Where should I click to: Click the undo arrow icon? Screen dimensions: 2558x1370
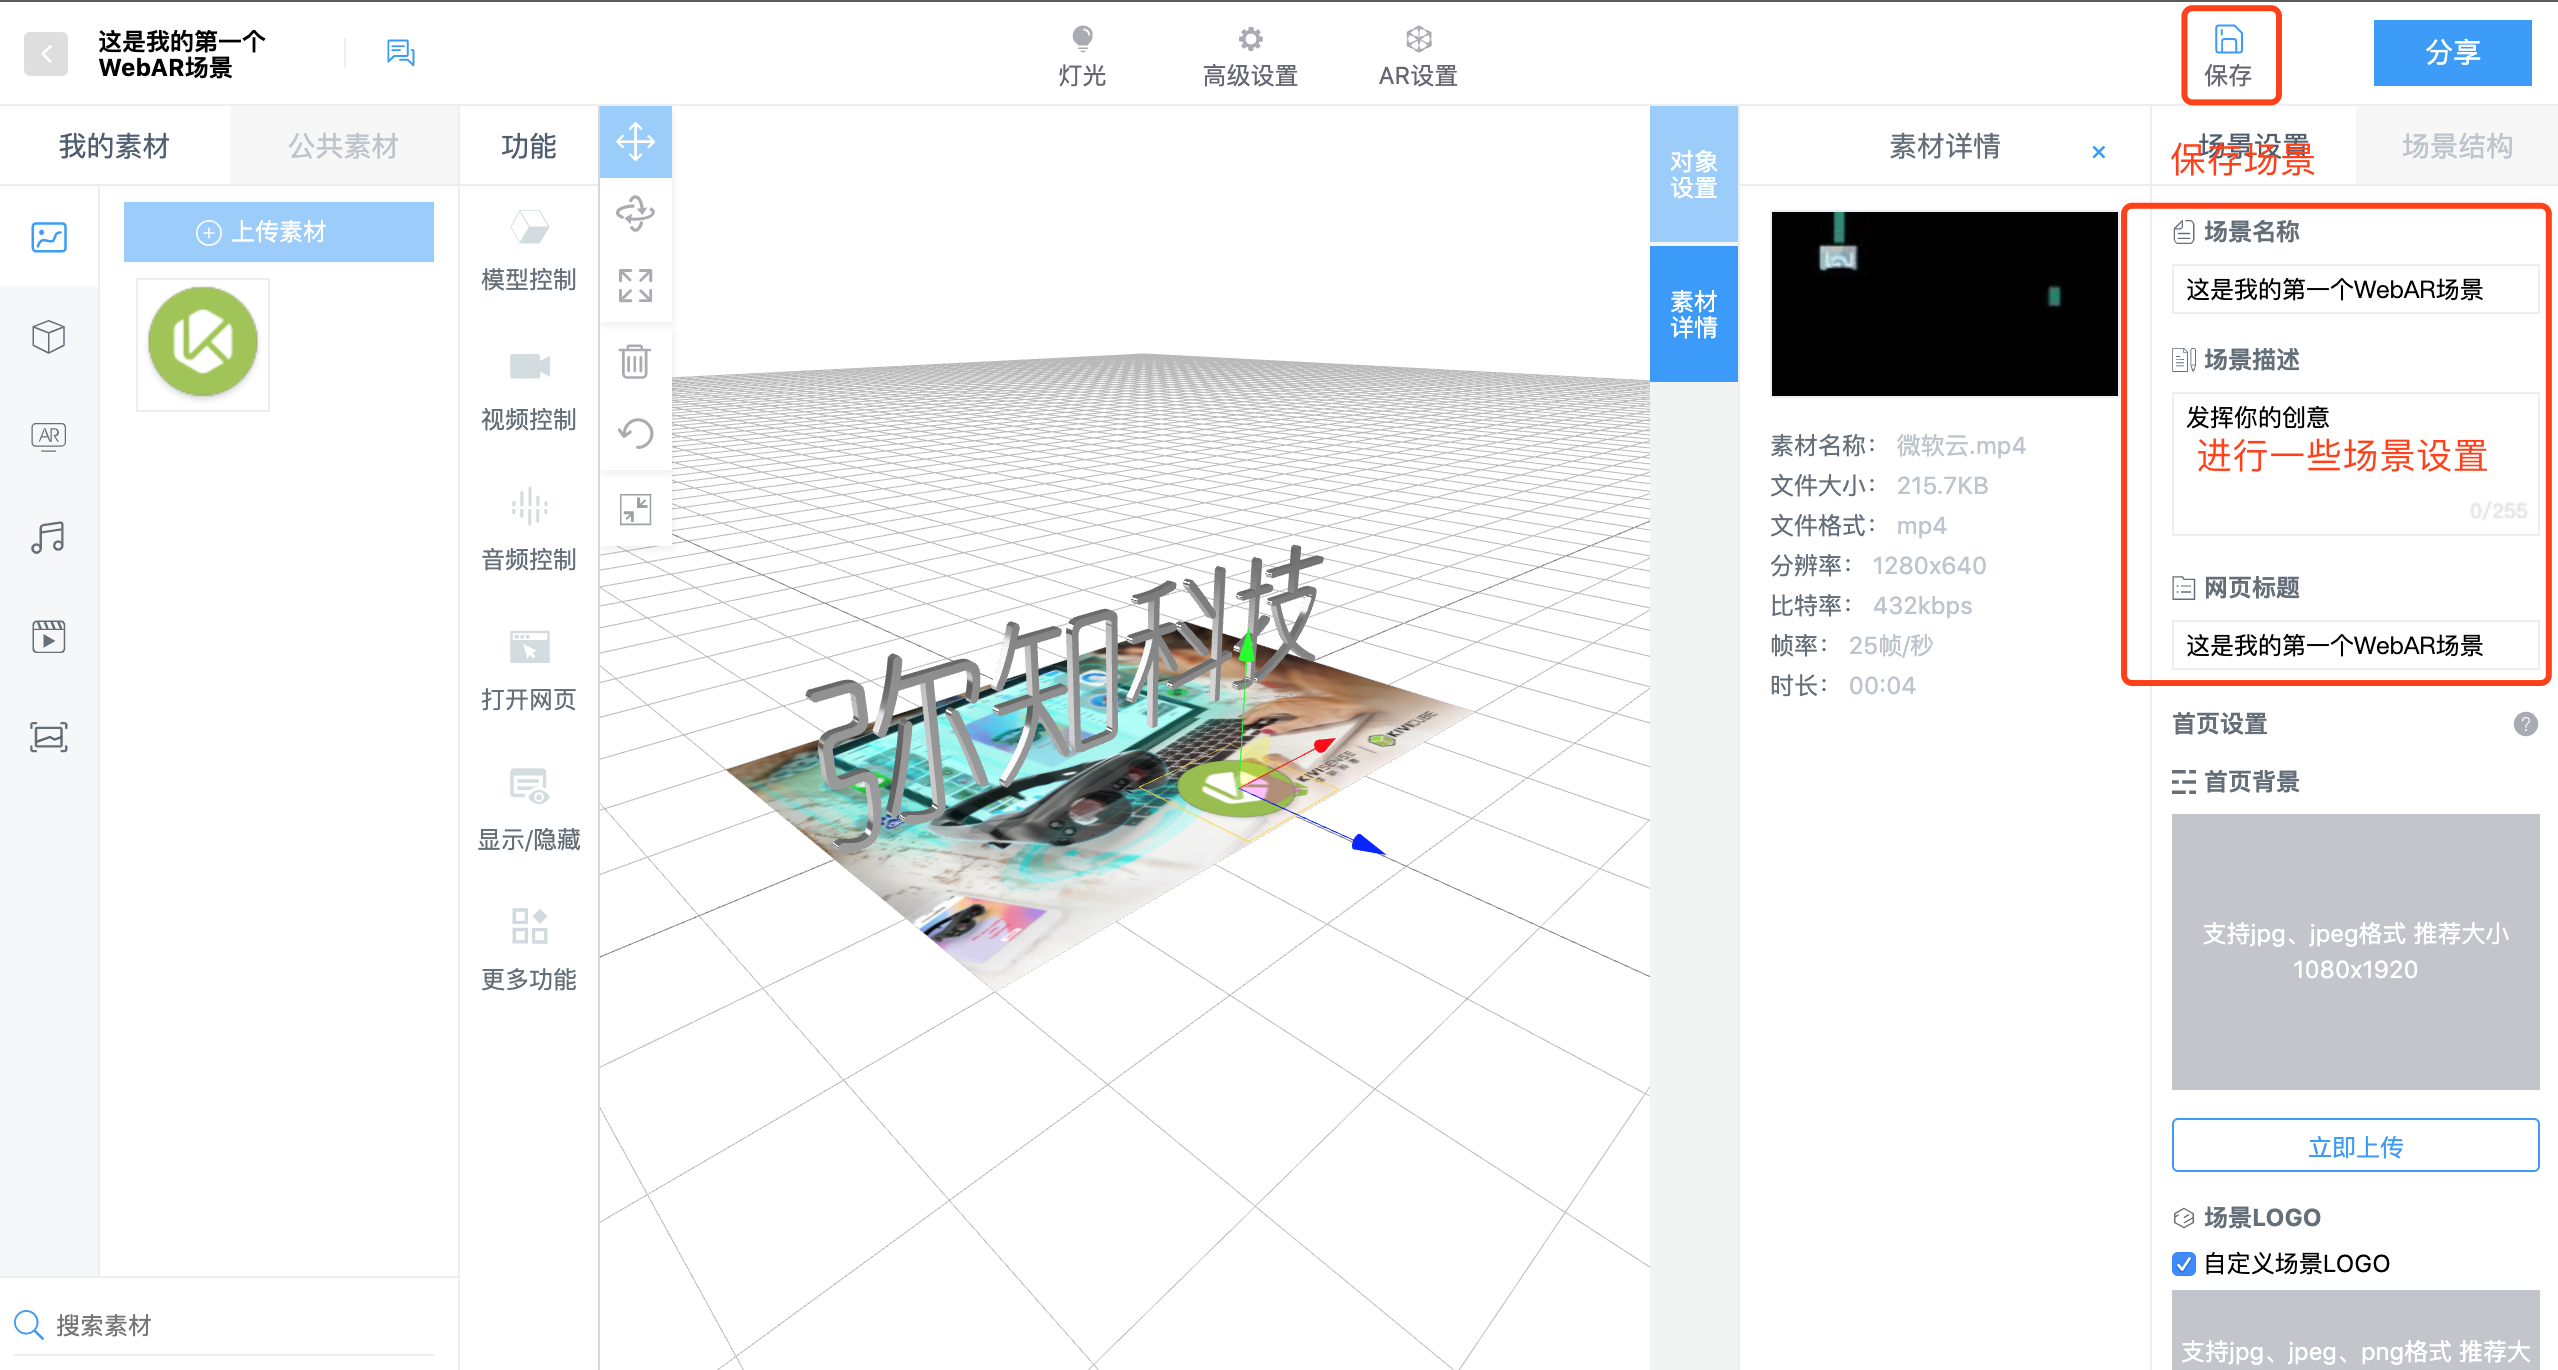click(x=635, y=433)
